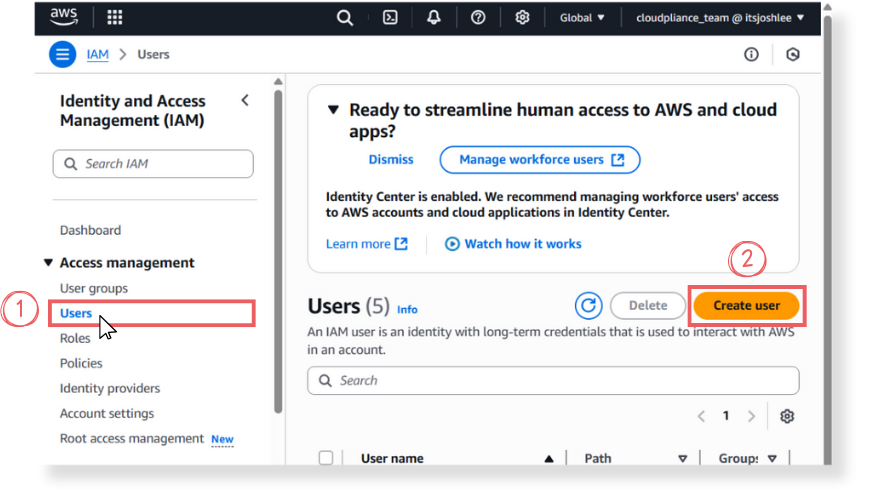Click Manage workforce users button
The image size is (874, 497).
[x=540, y=160]
